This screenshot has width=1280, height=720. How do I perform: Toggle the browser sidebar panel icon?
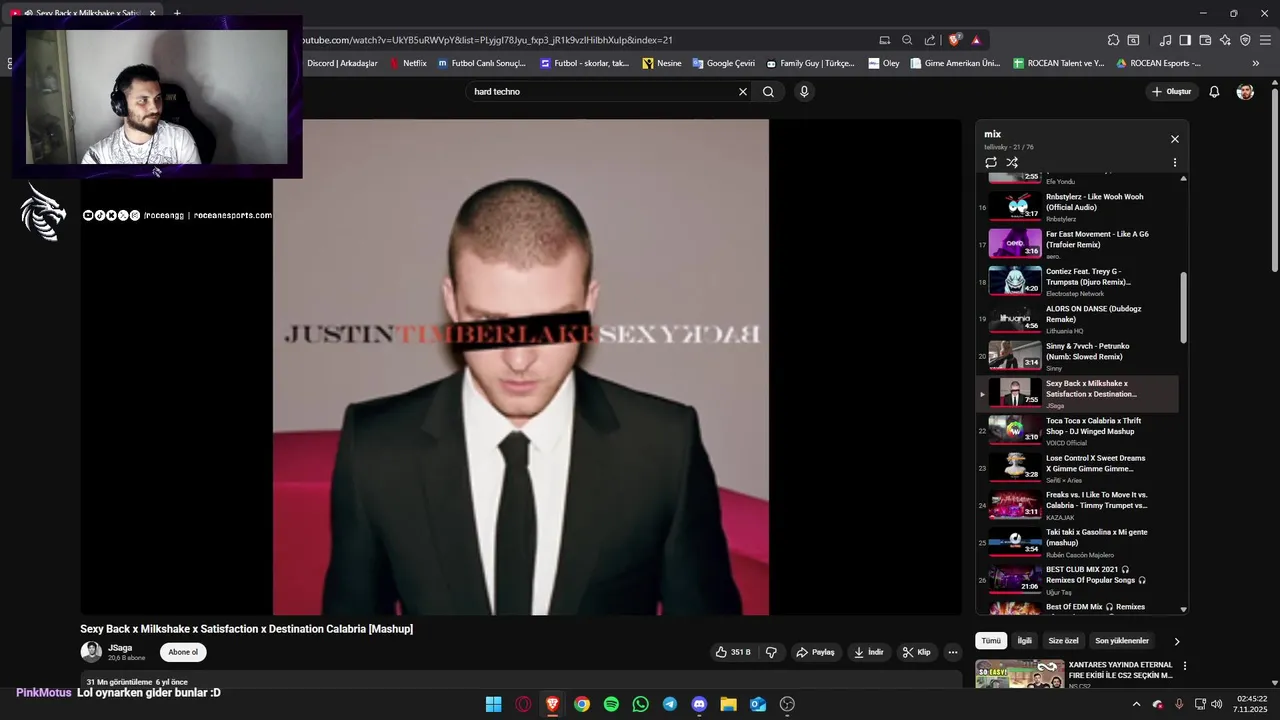pyautogui.click(x=1185, y=40)
